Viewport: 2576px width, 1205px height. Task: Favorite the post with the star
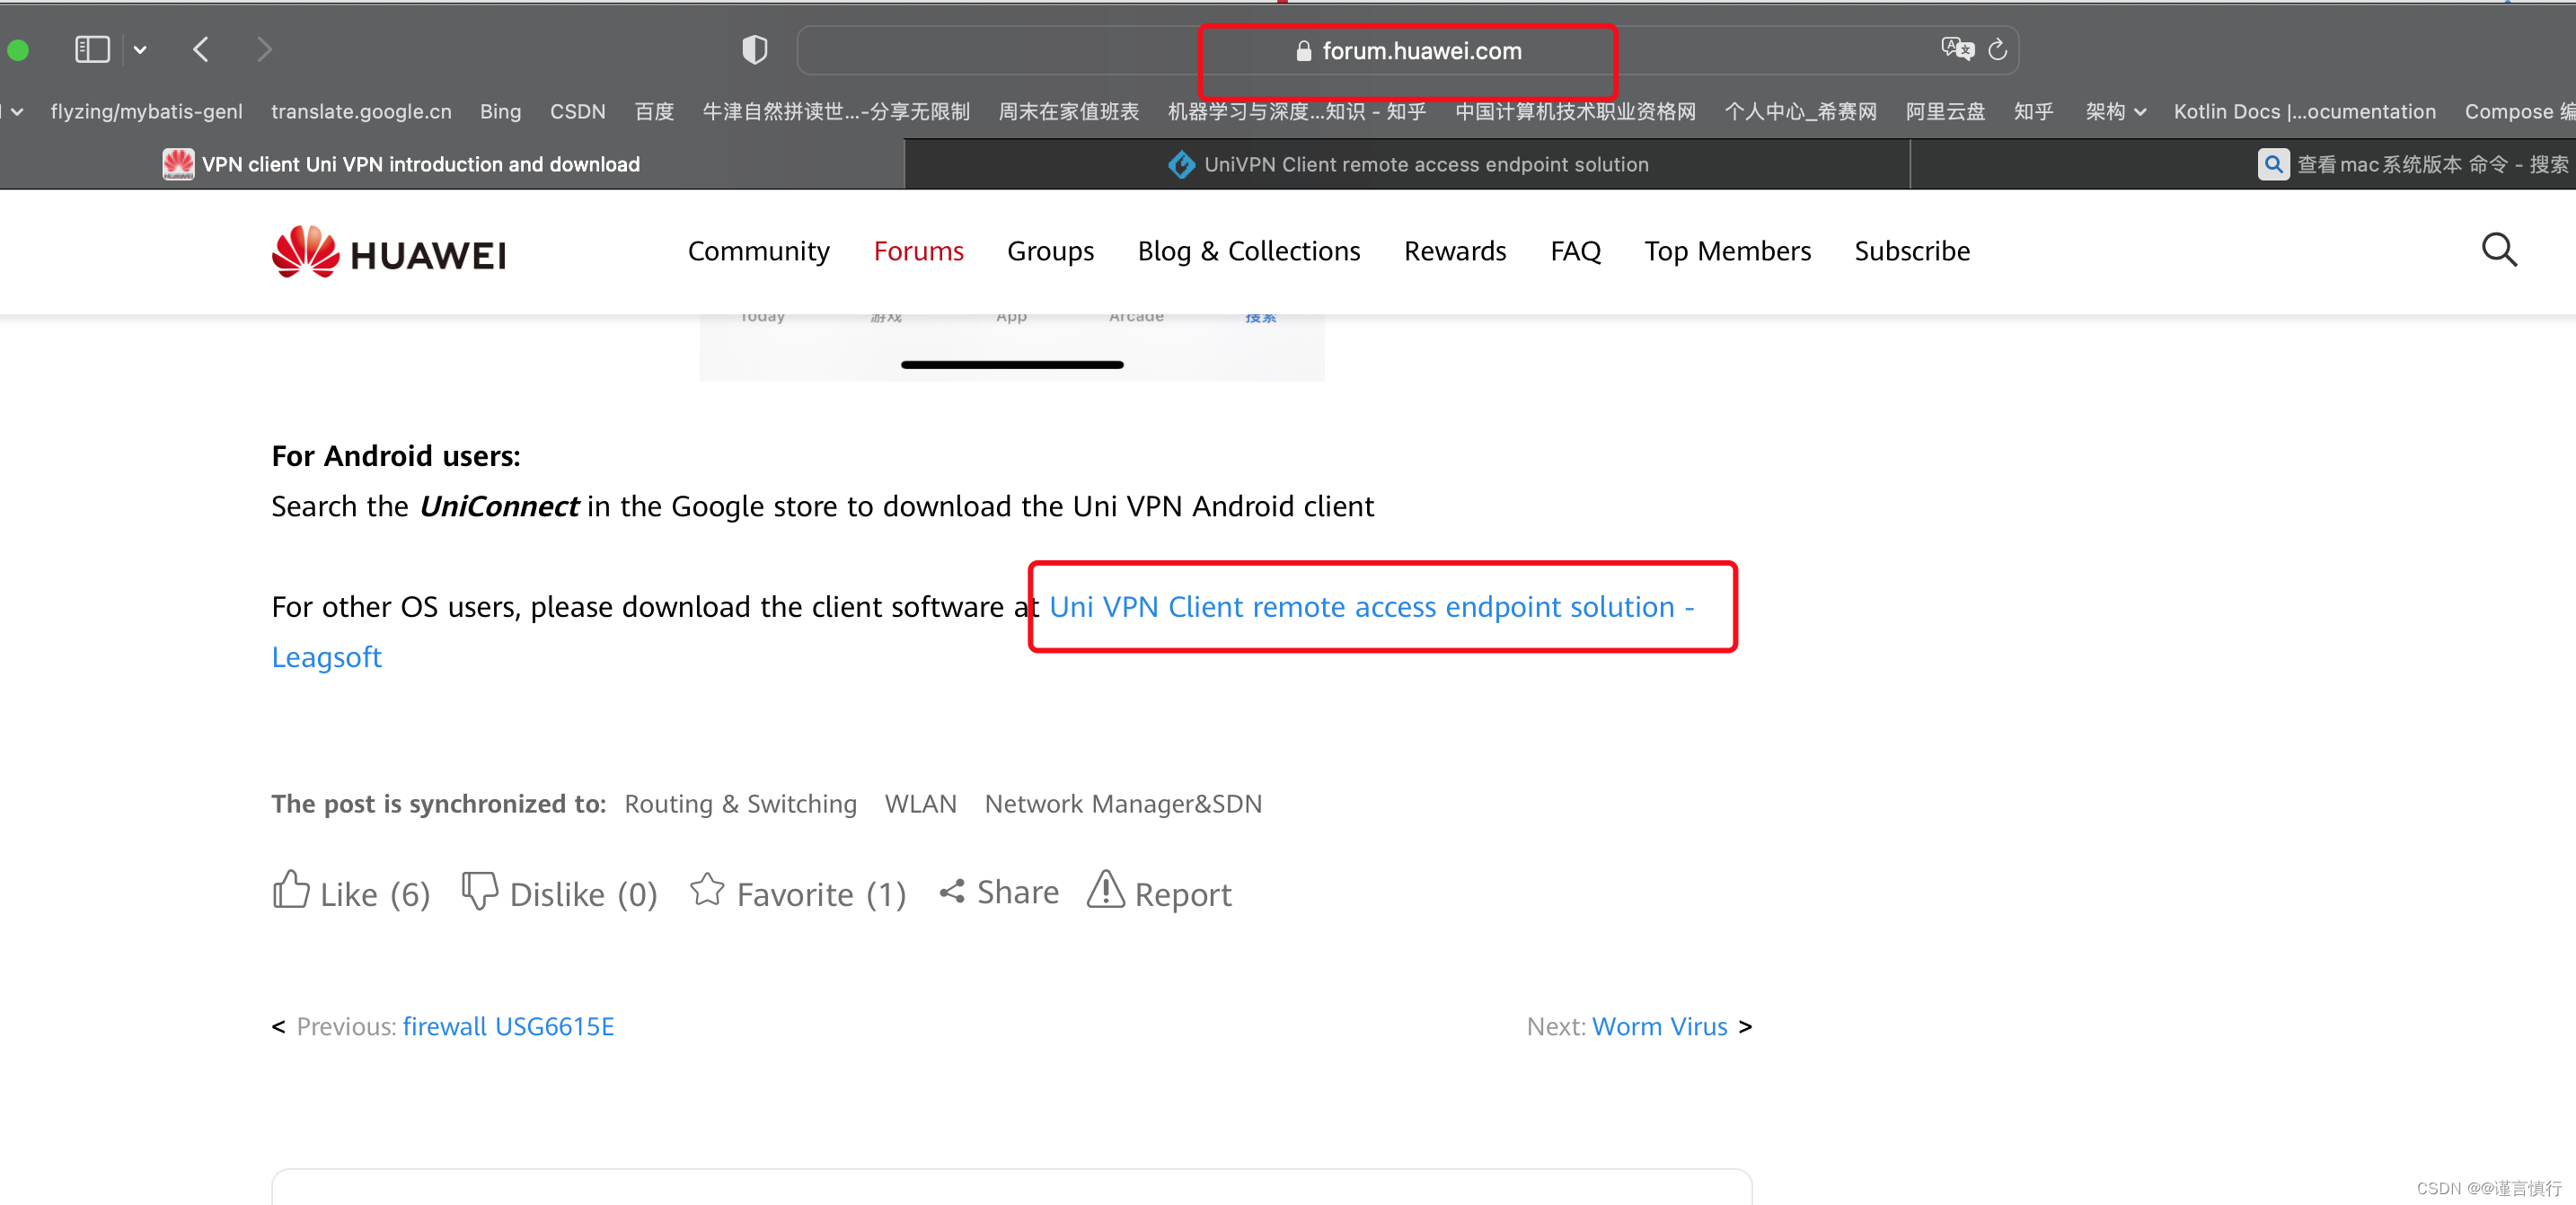click(707, 890)
